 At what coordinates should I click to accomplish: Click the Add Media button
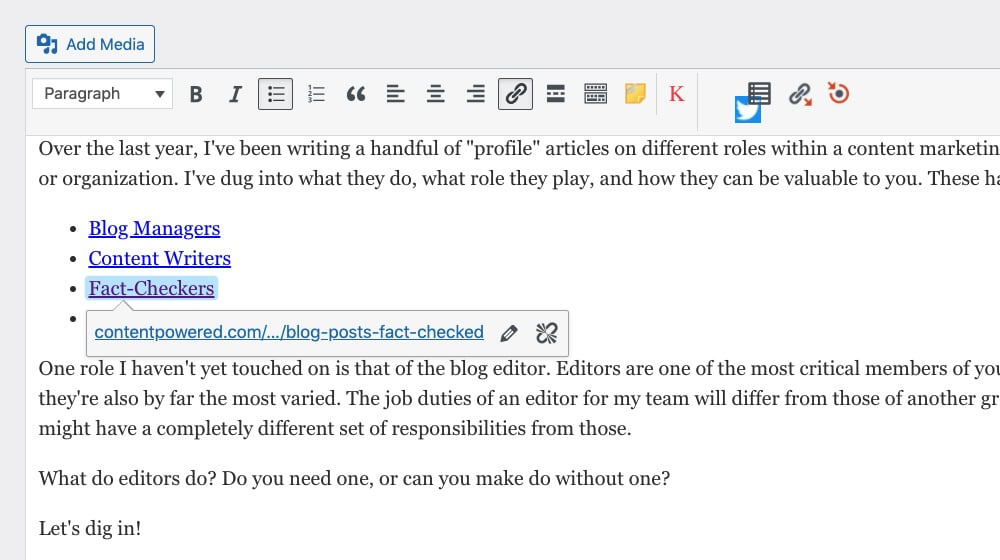tap(90, 44)
